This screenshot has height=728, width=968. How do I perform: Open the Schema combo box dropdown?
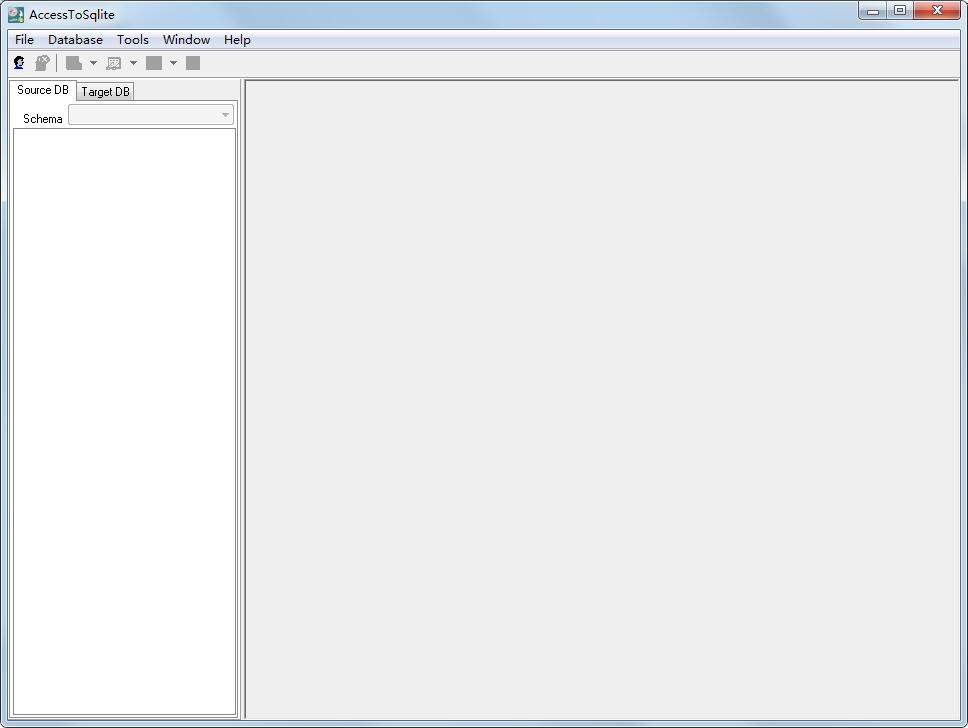(x=225, y=115)
